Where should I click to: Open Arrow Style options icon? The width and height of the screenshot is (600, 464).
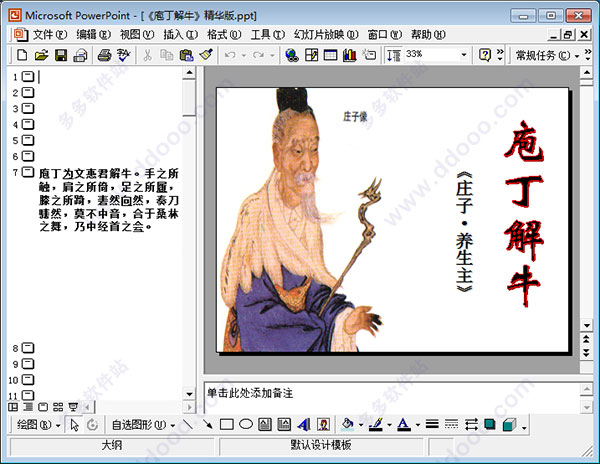(471, 424)
